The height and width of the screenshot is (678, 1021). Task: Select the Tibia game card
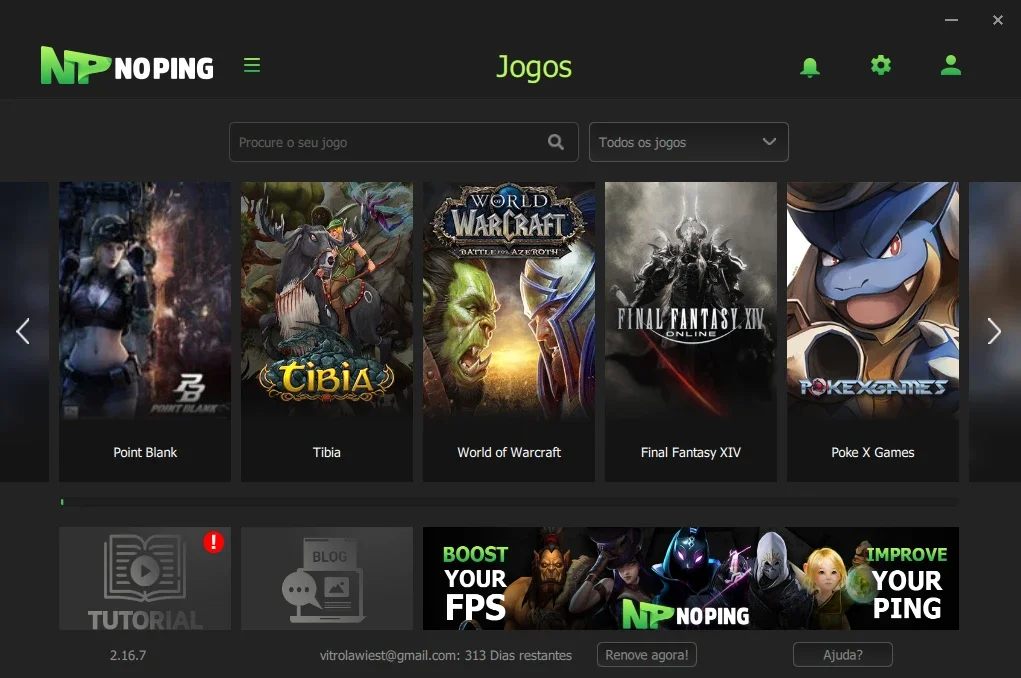327,332
